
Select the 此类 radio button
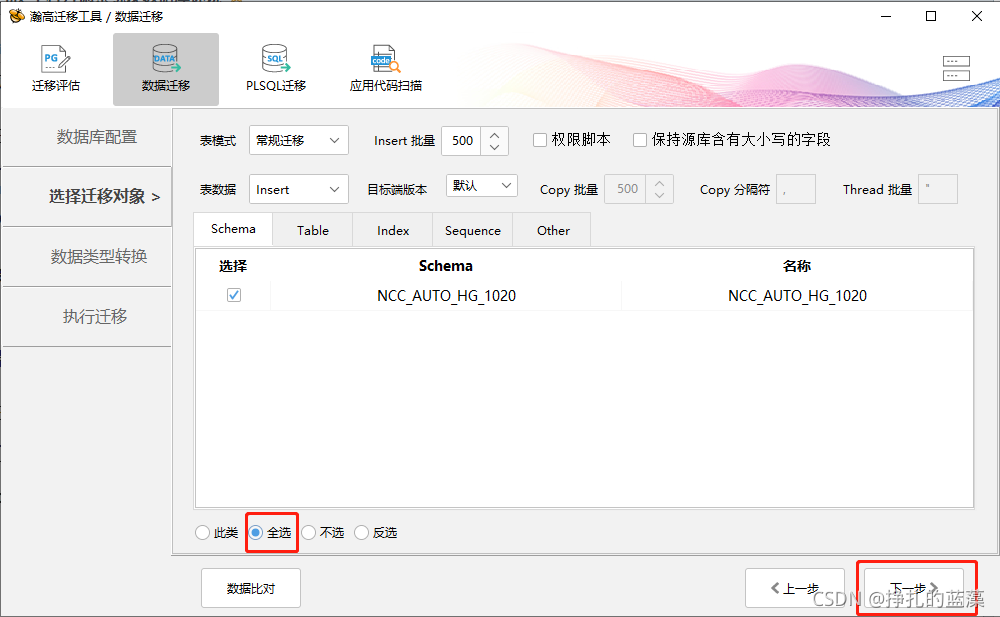click(x=202, y=532)
